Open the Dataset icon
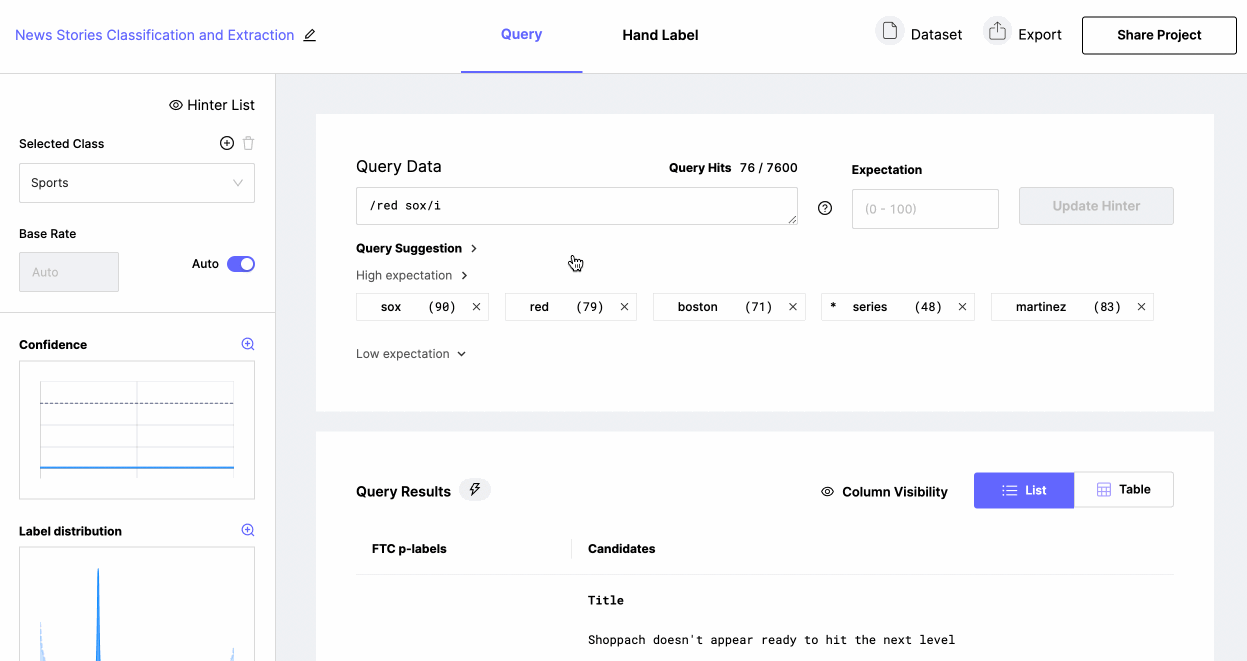Screen dimensions: 1247x661 890,31
